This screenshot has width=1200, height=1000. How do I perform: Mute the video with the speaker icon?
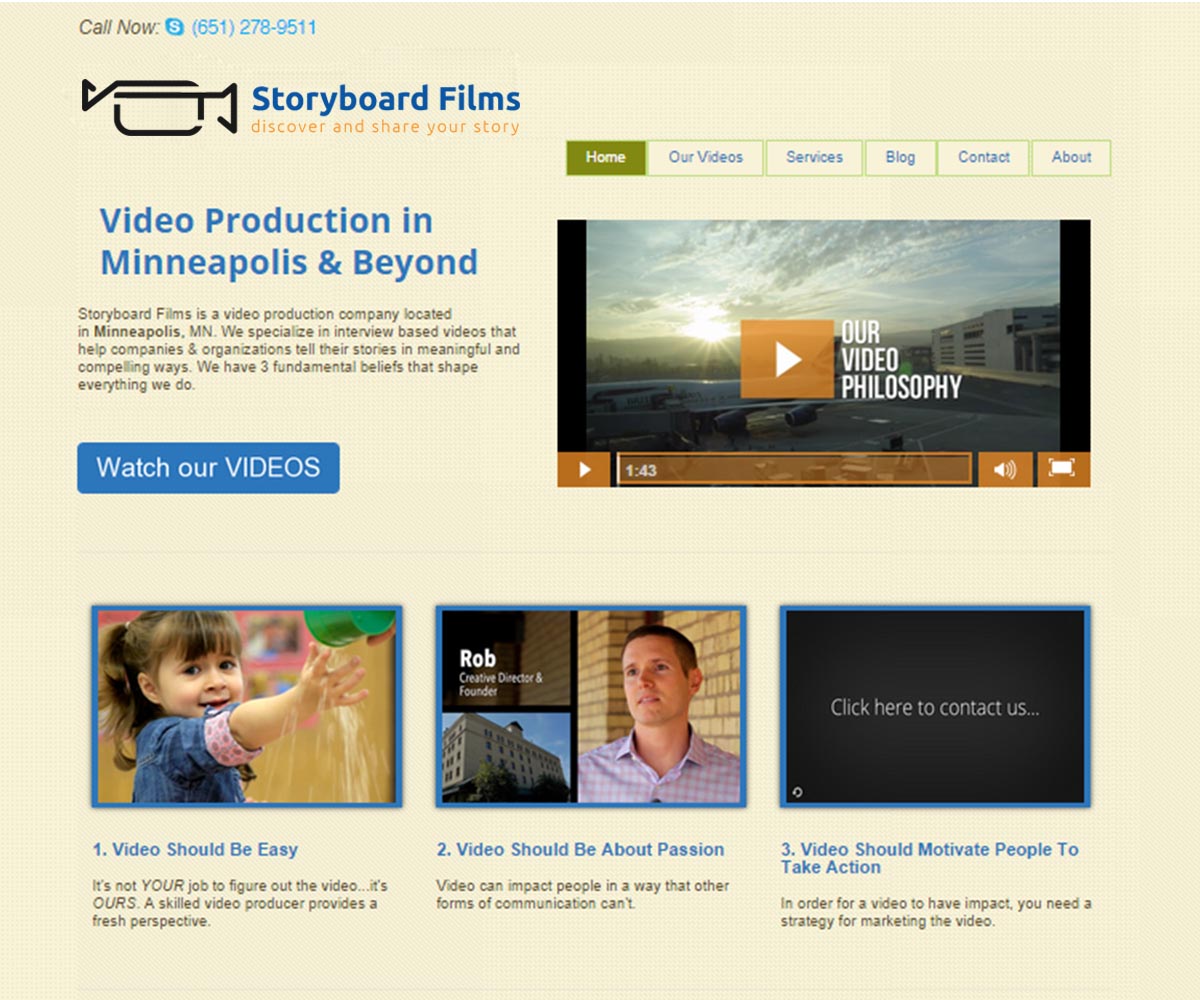pos(1004,469)
